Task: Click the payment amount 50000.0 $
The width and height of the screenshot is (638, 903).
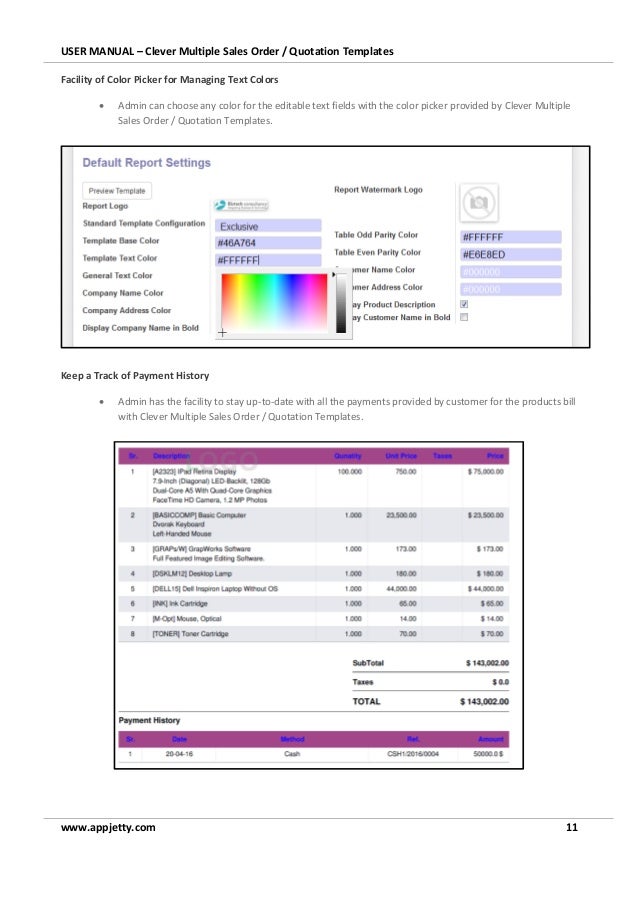Action: tap(488, 754)
